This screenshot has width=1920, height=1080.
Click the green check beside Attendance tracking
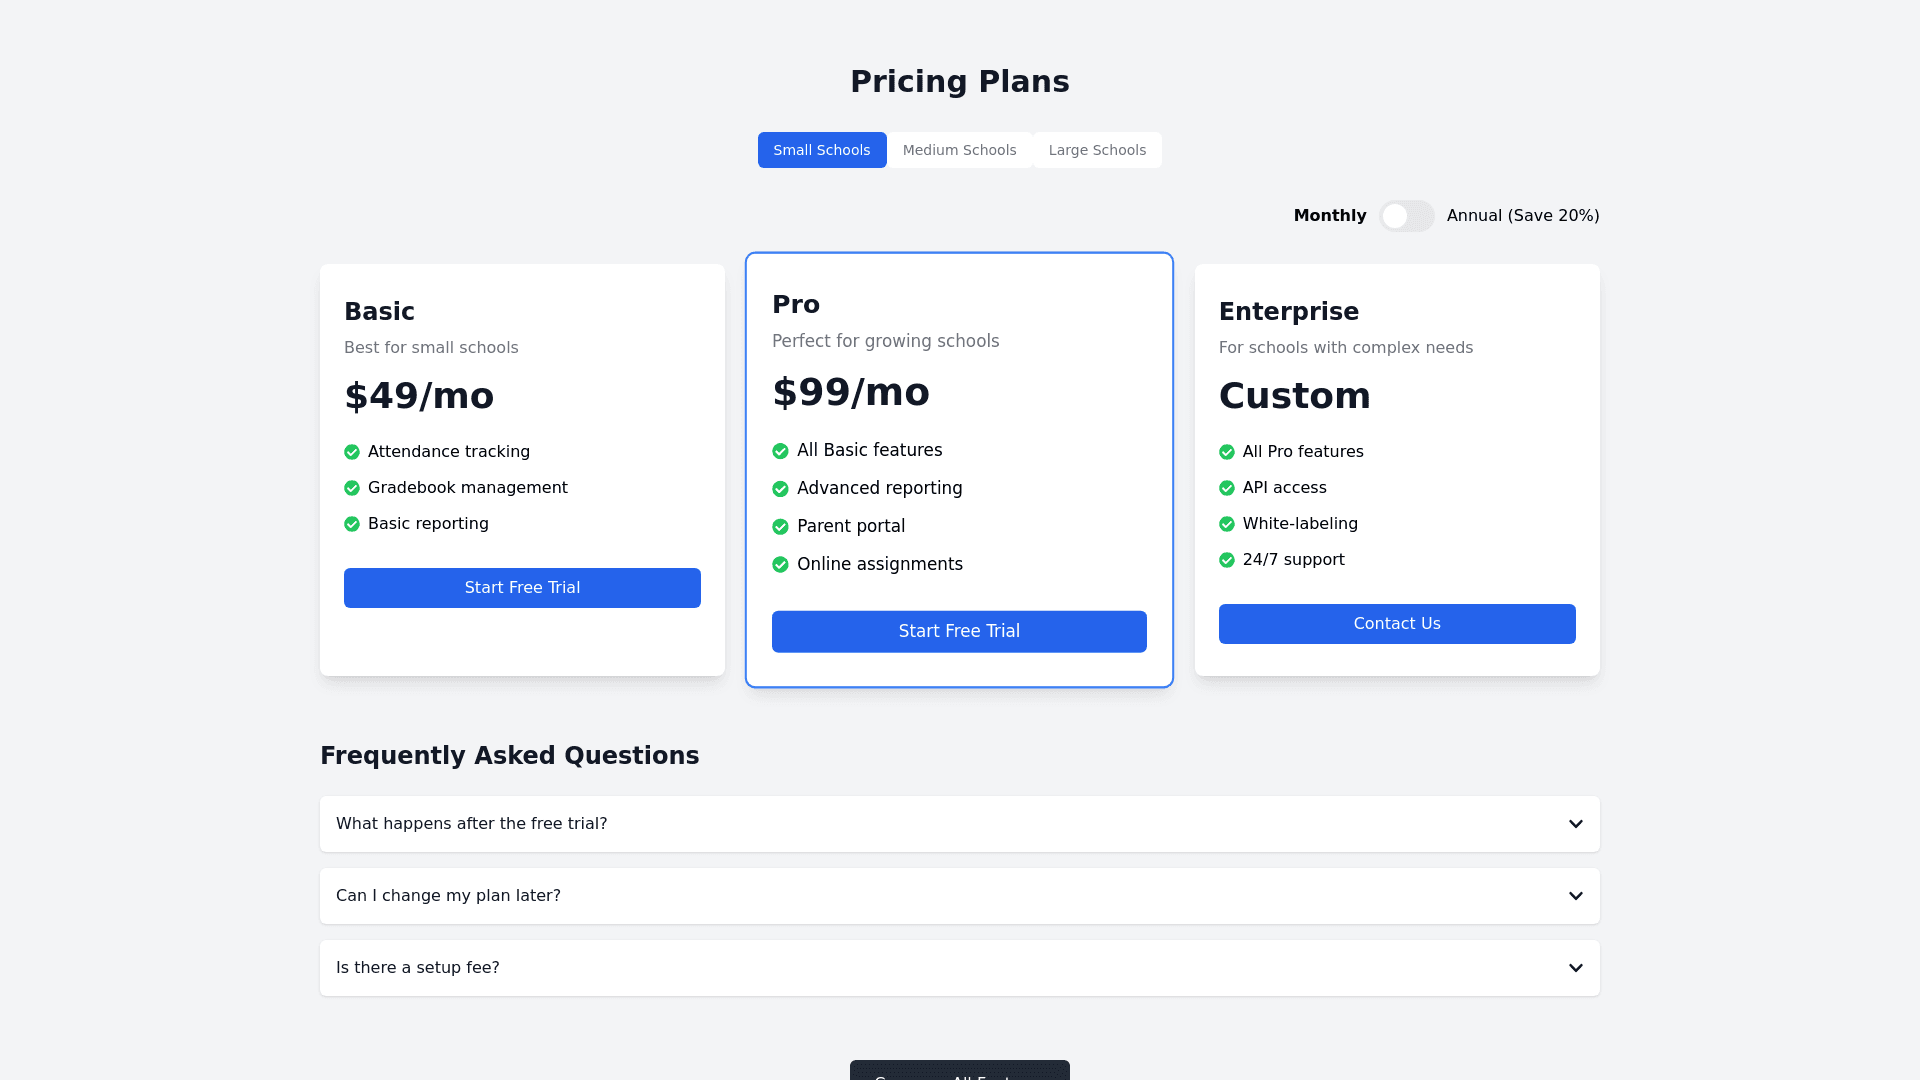[352, 452]
